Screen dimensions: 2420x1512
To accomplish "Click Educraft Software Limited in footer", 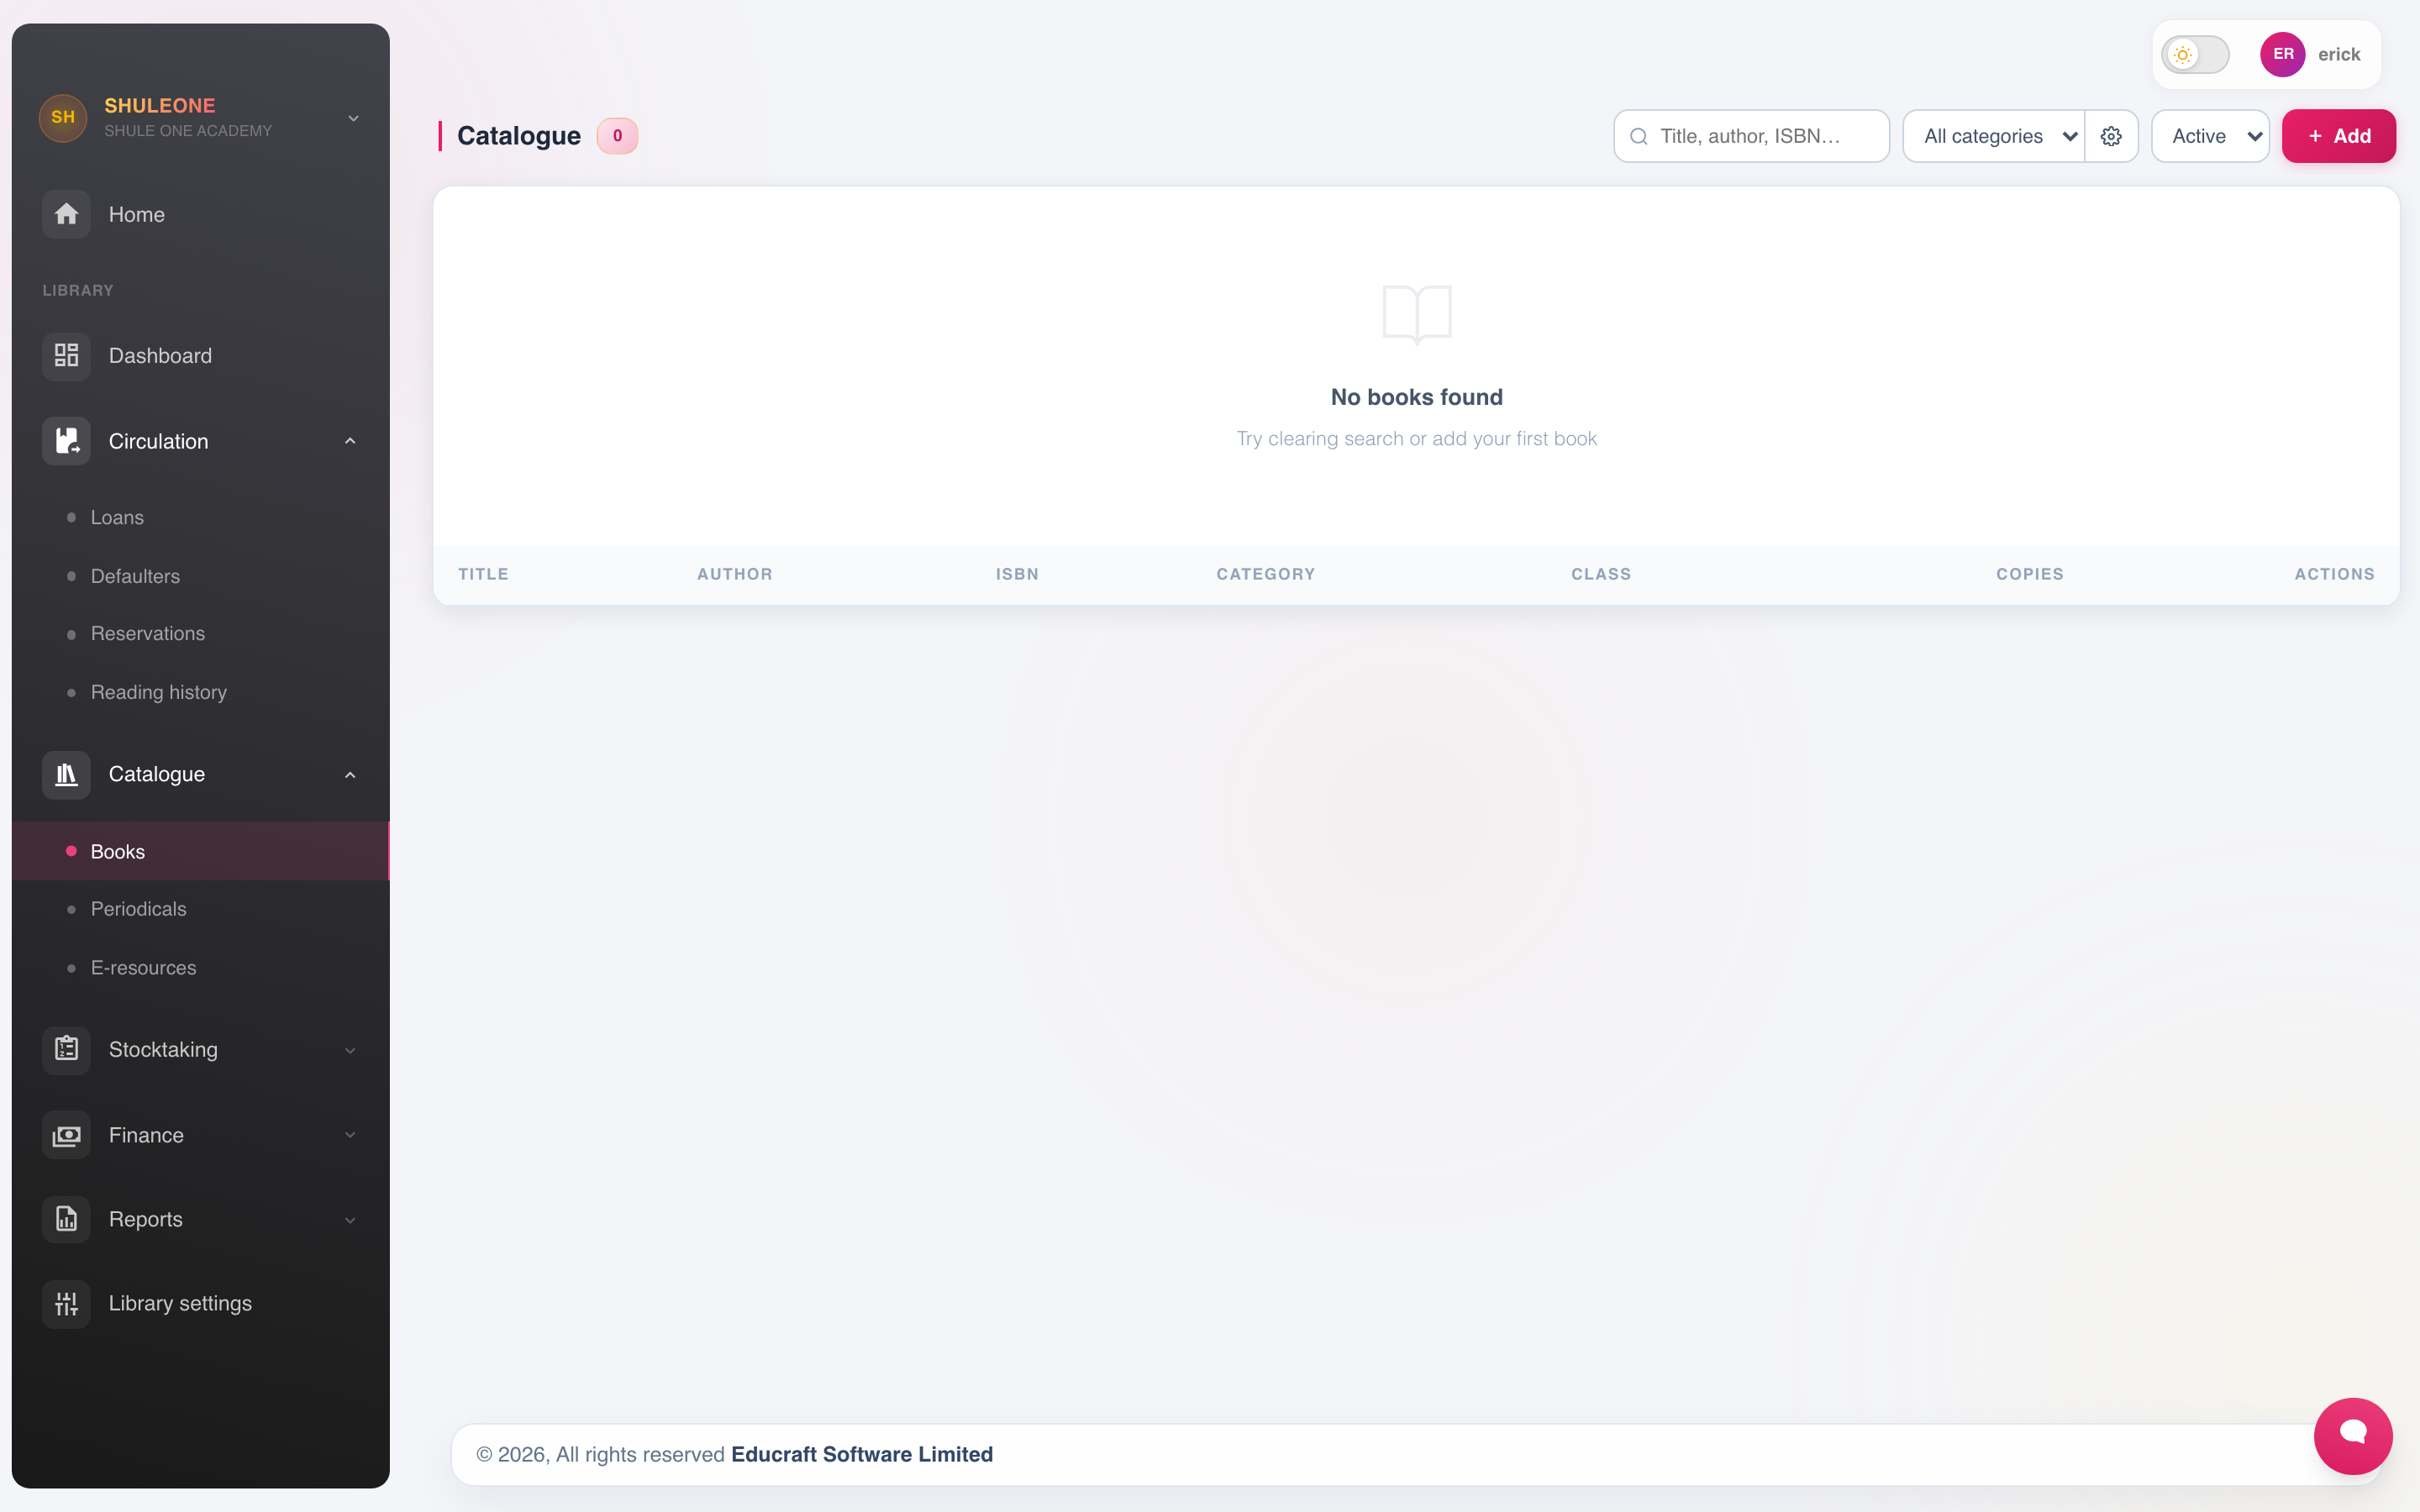I will pyautogui.click(x=862, y=1454).
